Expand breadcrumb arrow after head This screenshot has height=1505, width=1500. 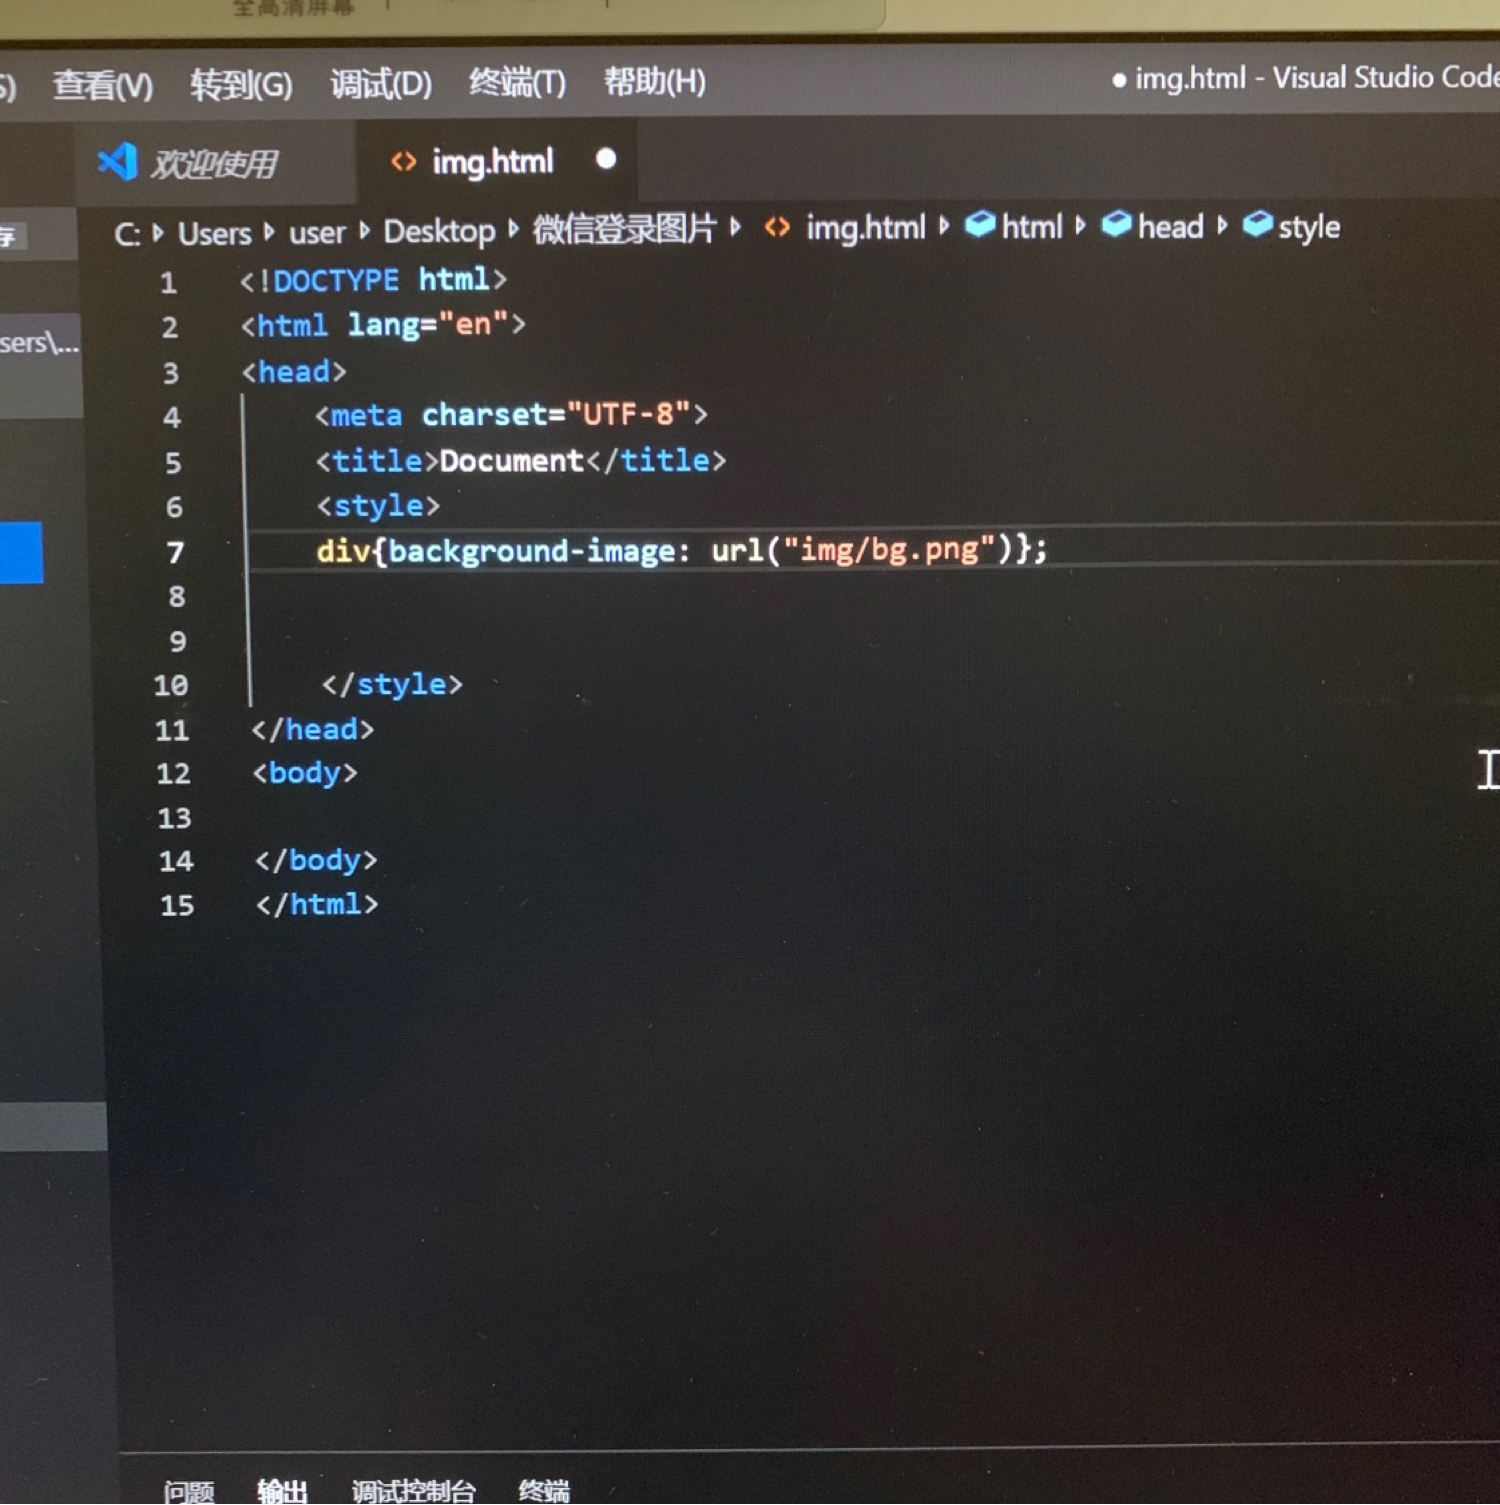[1222, 226]
